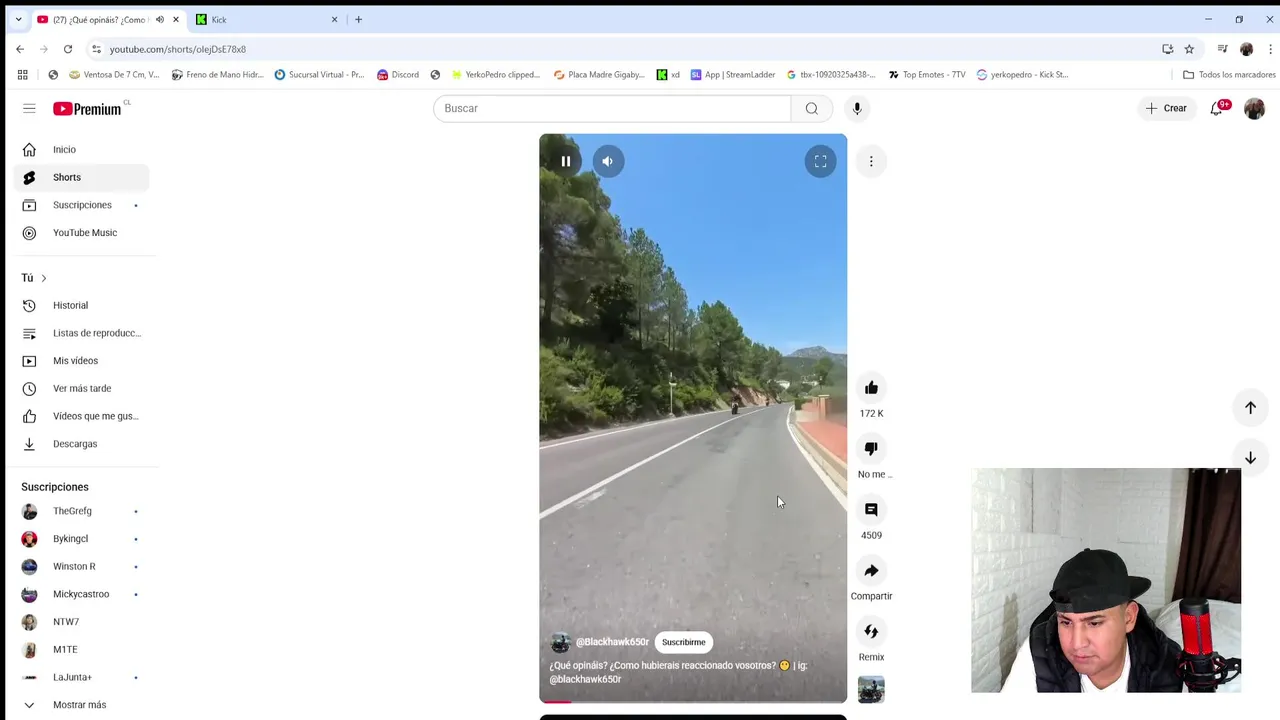Open Suscripciones in the sidebar

pos(82,205)
